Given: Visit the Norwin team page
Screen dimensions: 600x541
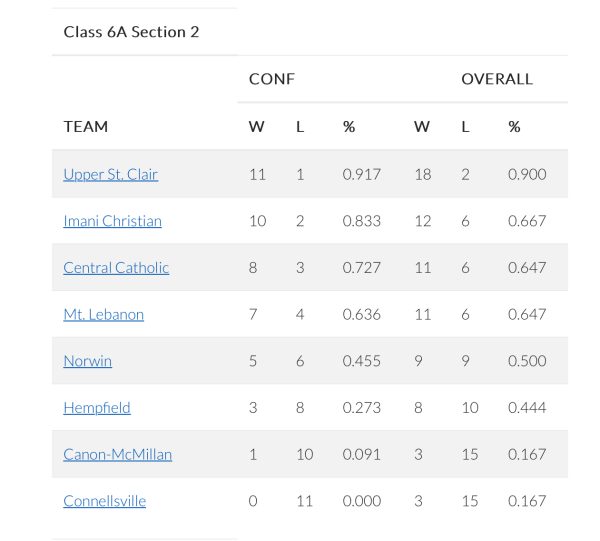Looking at the screenshot, I should click(88, 361).
